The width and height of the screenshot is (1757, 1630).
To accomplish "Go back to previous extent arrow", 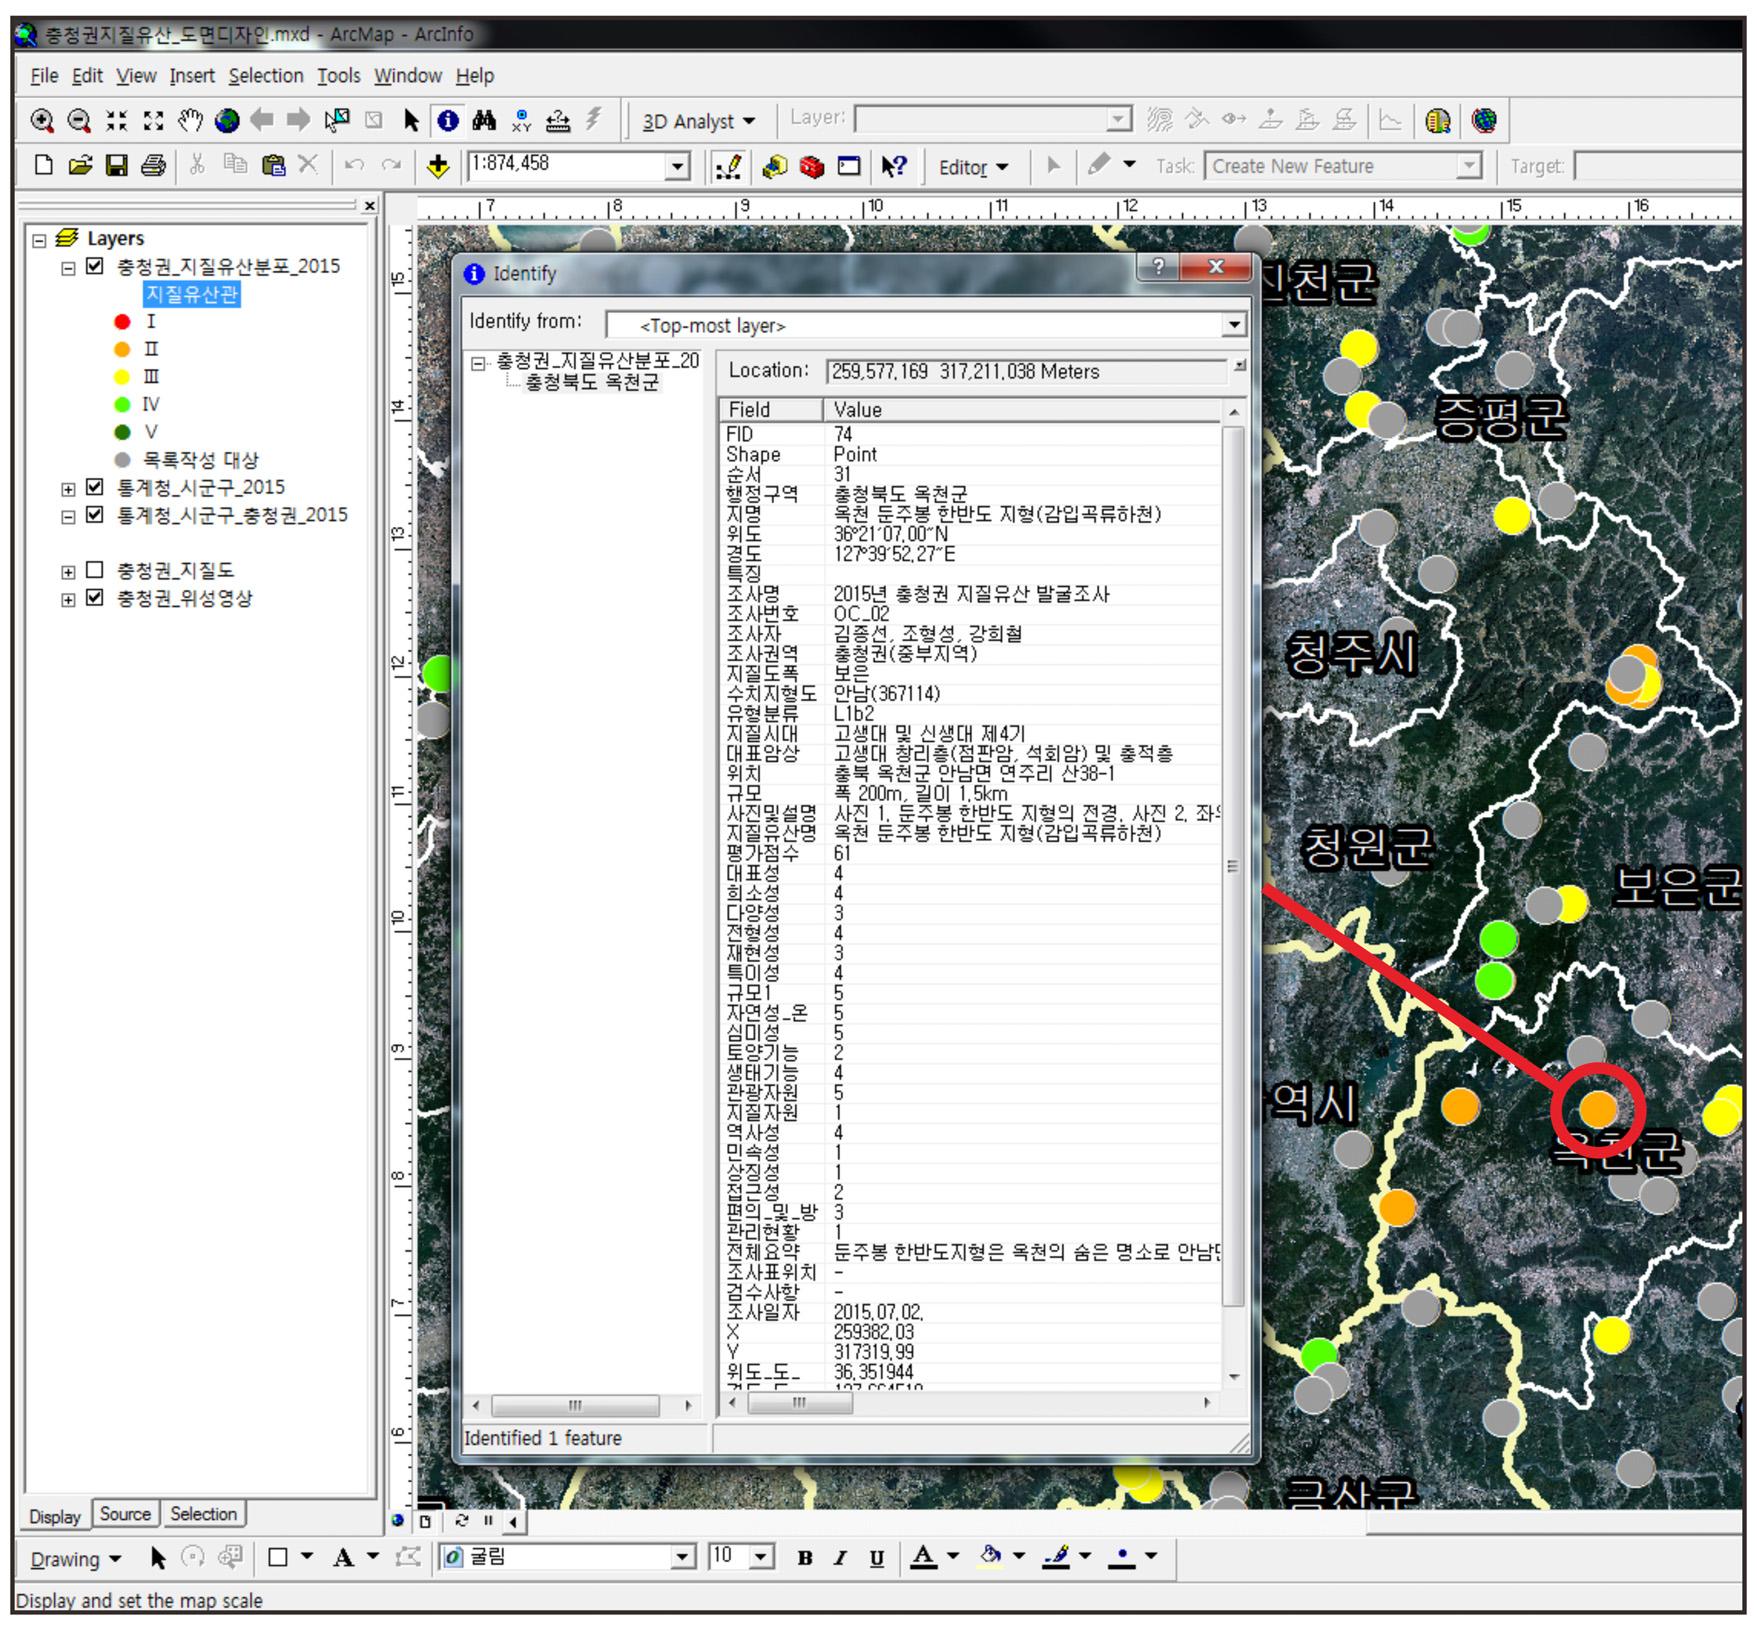I will pos(263,121).
